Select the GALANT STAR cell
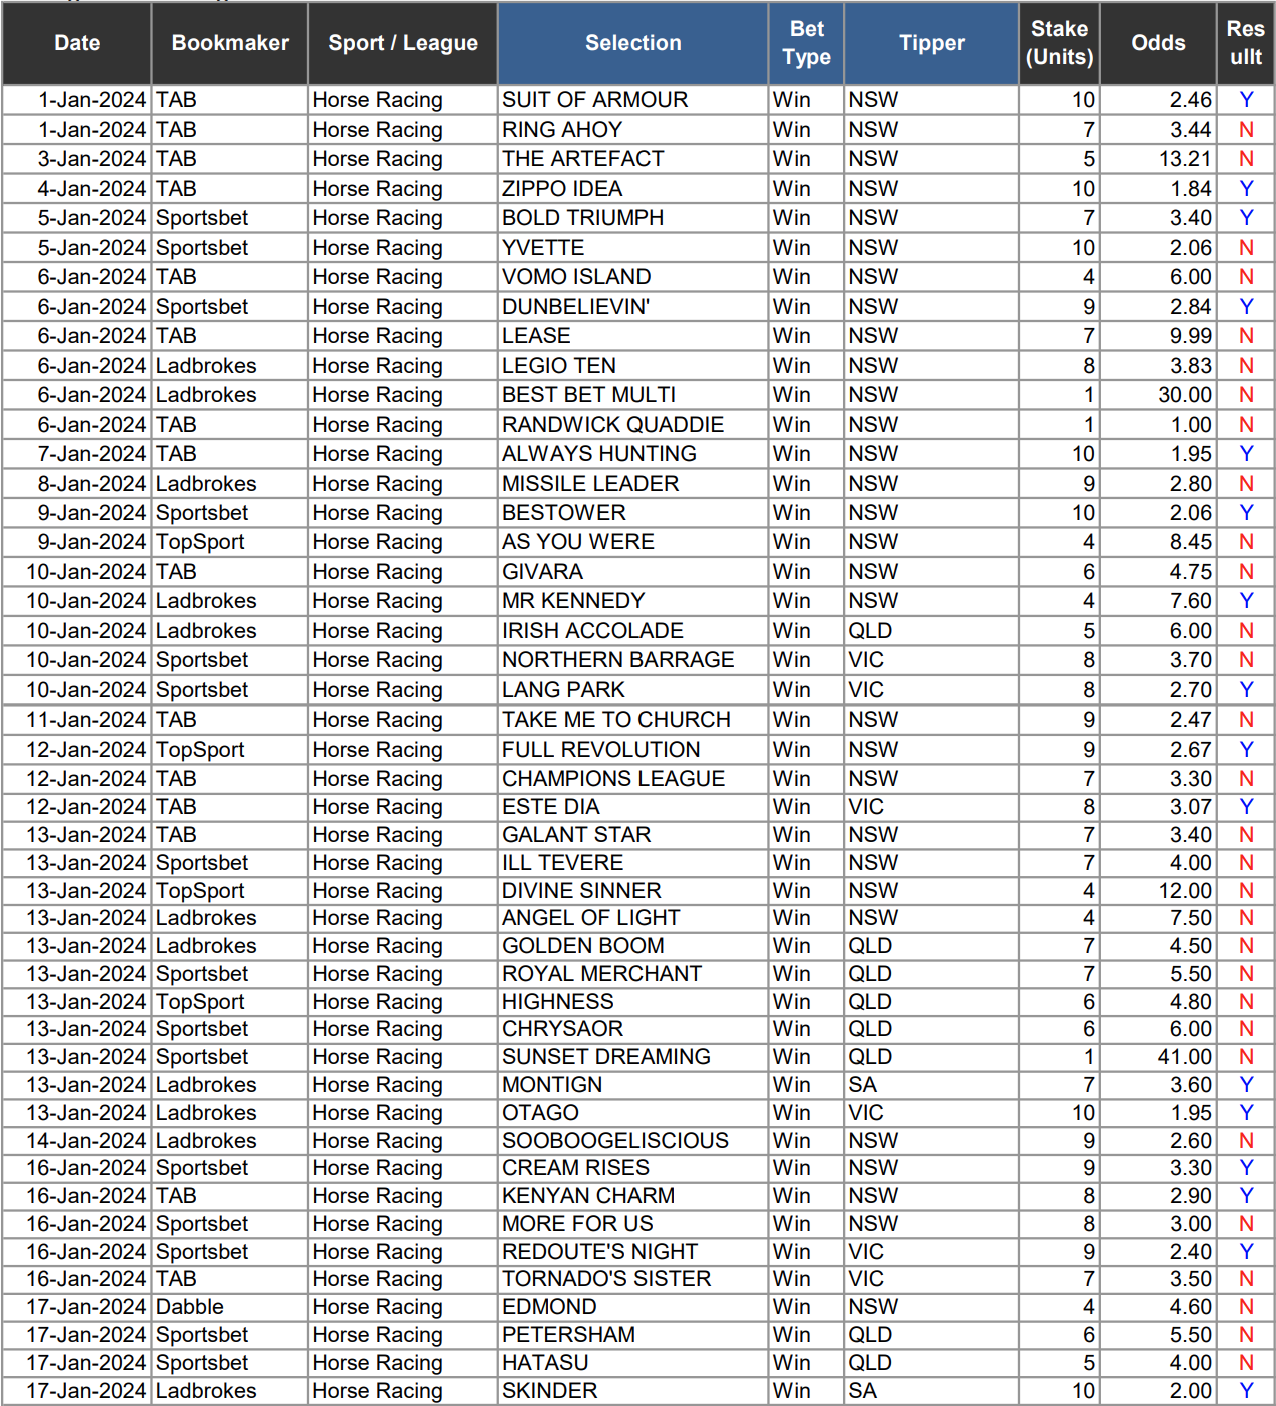The width and height of the screenshot is (1276, 1406). 633,835
